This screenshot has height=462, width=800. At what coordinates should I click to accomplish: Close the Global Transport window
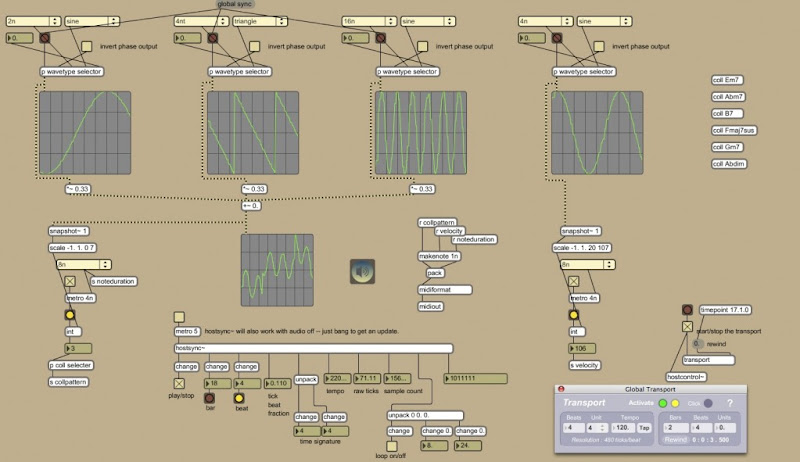(x=561, y=389)
